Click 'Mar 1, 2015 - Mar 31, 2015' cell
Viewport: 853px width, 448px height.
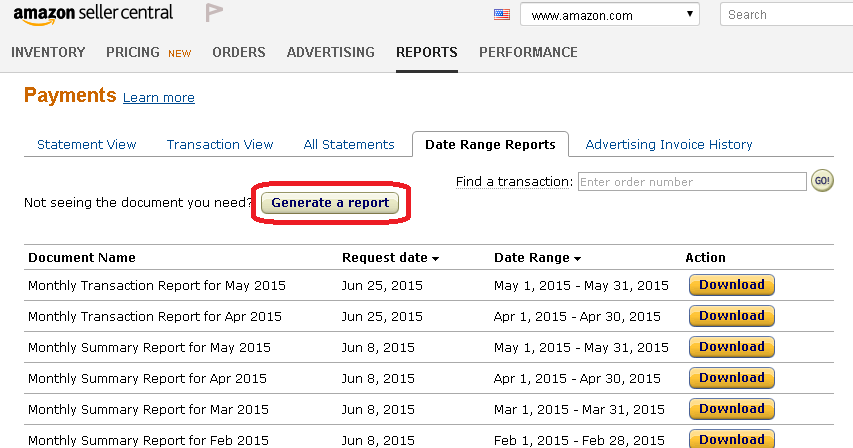click(579, 410)
